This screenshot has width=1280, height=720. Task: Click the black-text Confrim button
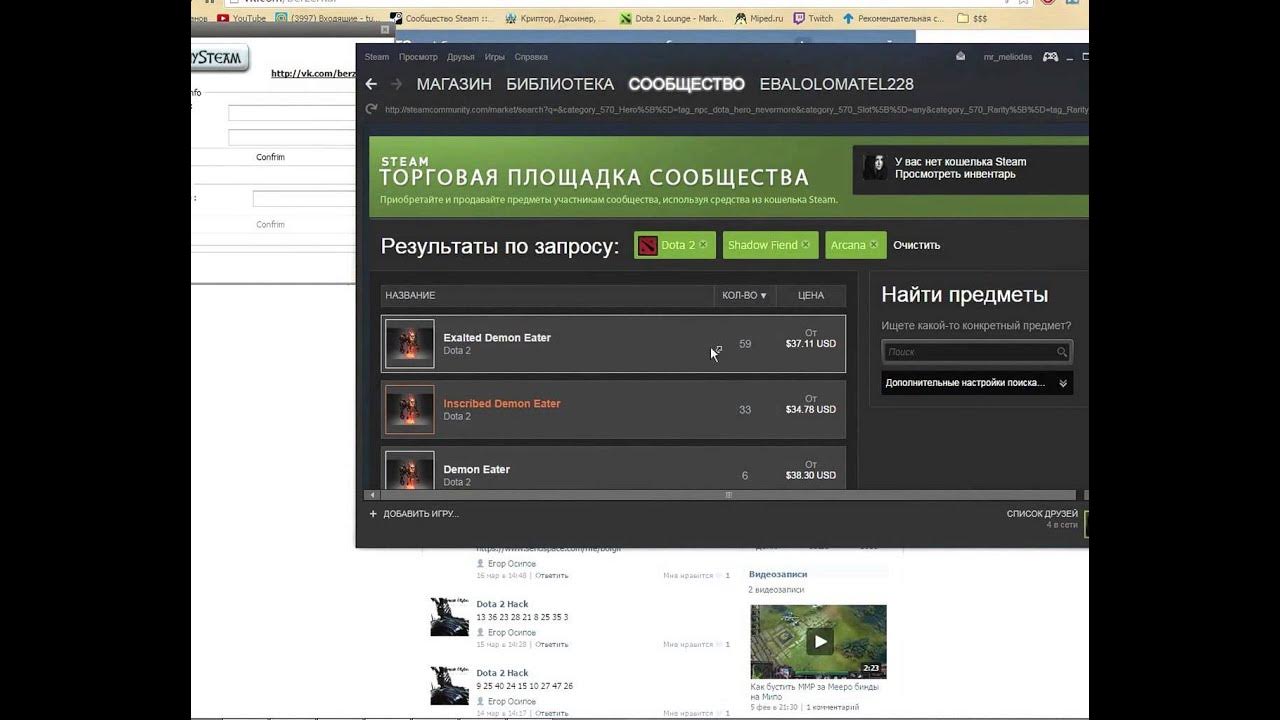270,157
